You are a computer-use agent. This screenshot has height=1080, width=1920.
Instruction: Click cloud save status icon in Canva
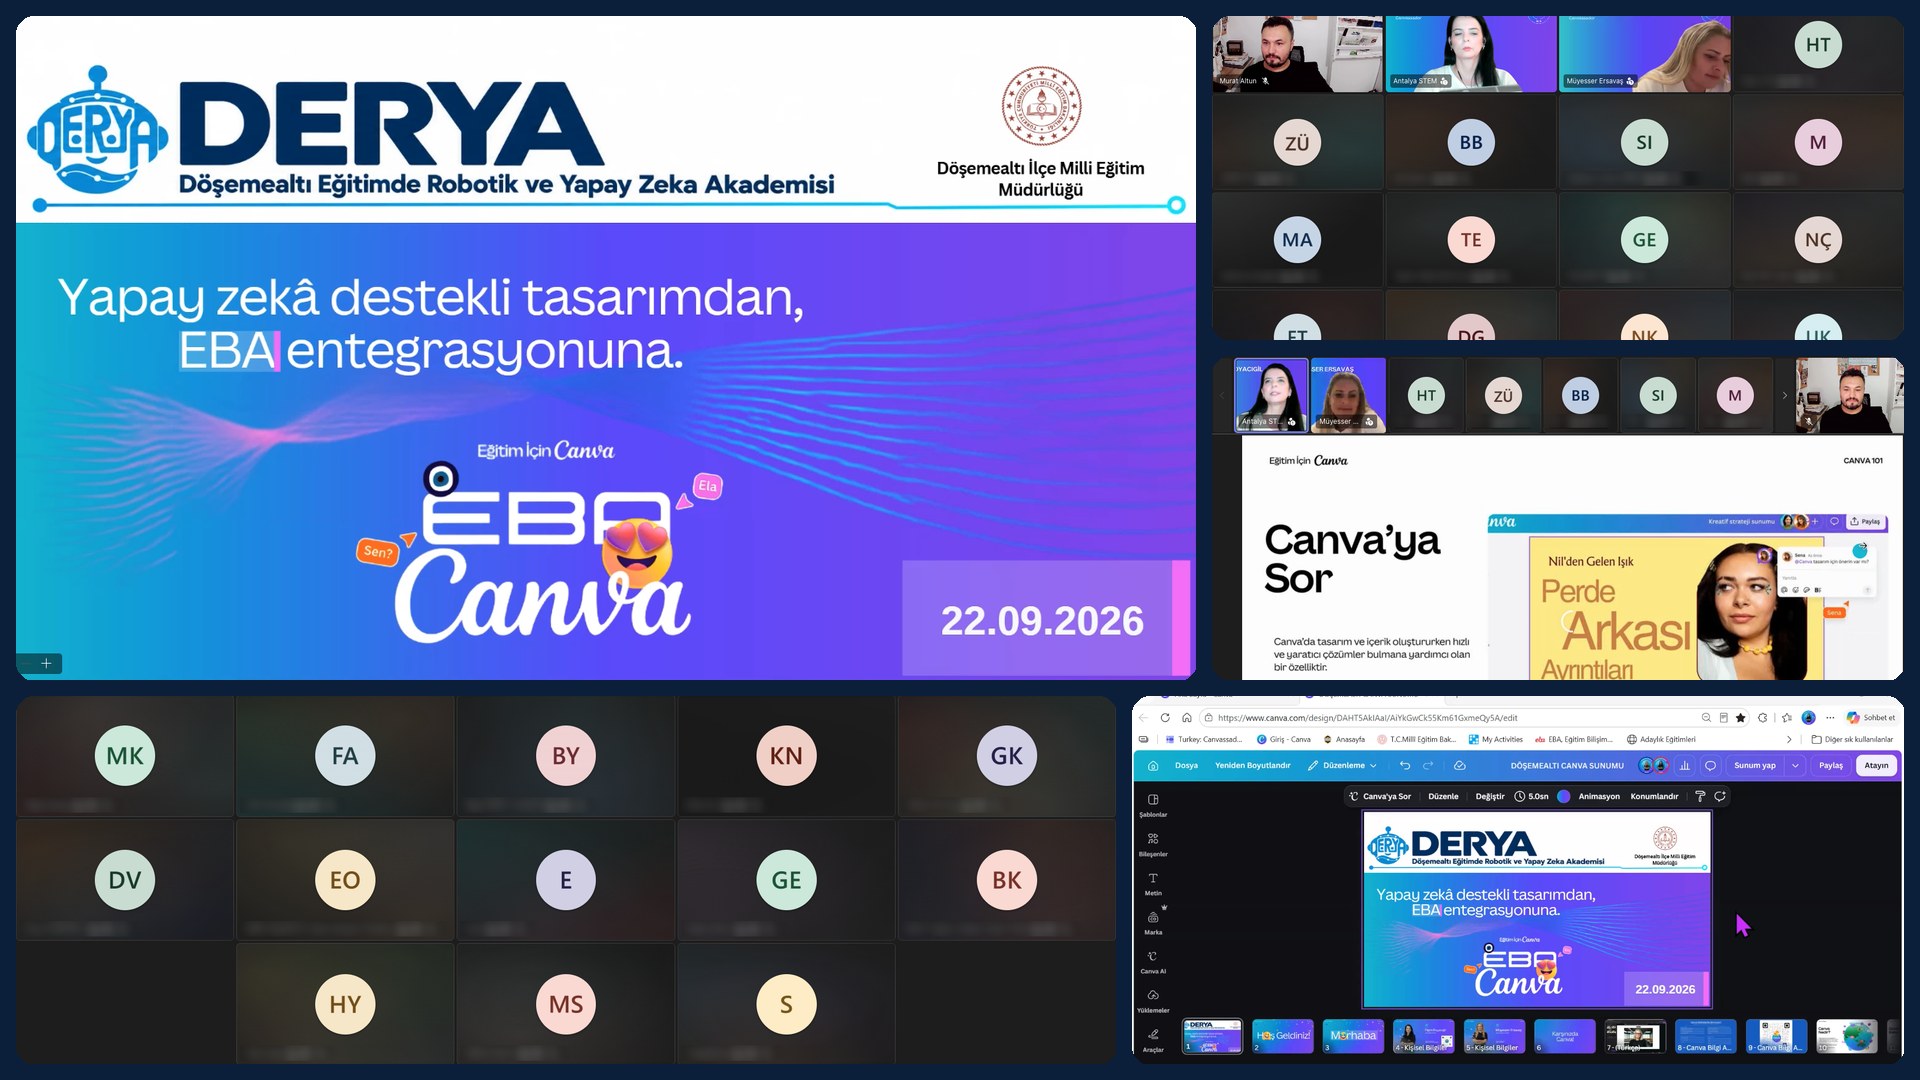(x=1460, y=766)
